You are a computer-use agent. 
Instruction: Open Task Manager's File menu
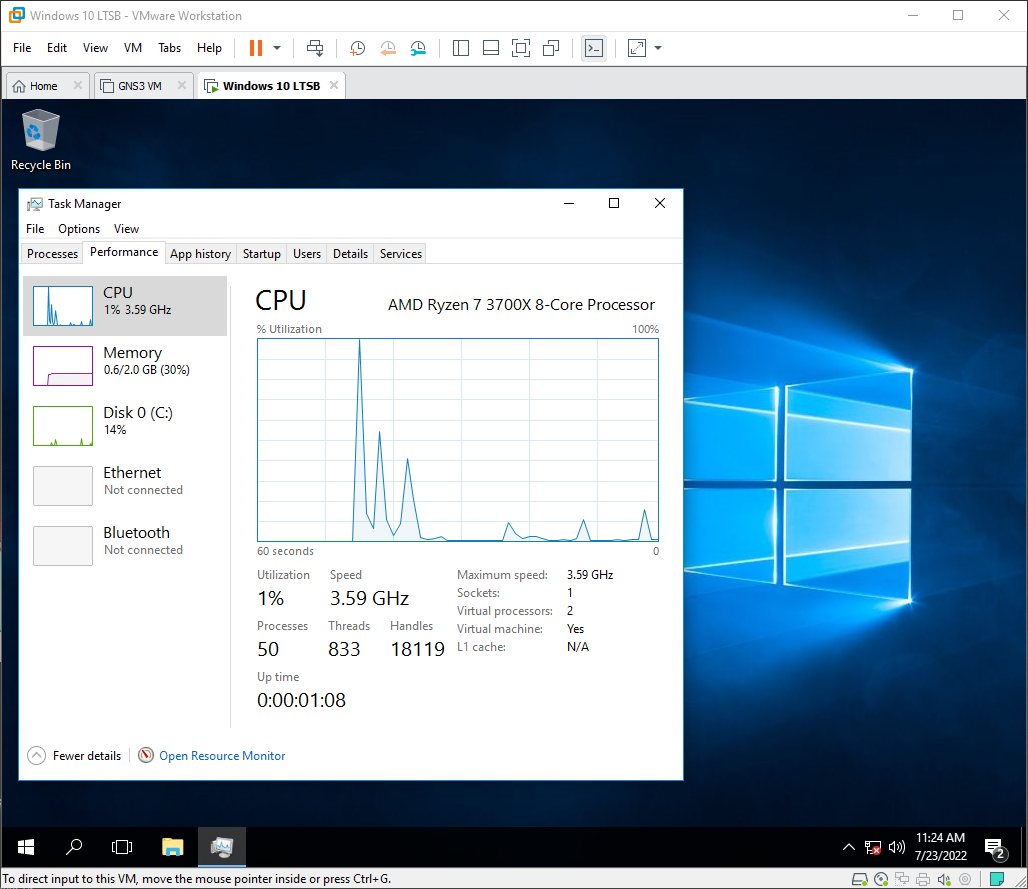pyautogui.click(x=35, y=229)
